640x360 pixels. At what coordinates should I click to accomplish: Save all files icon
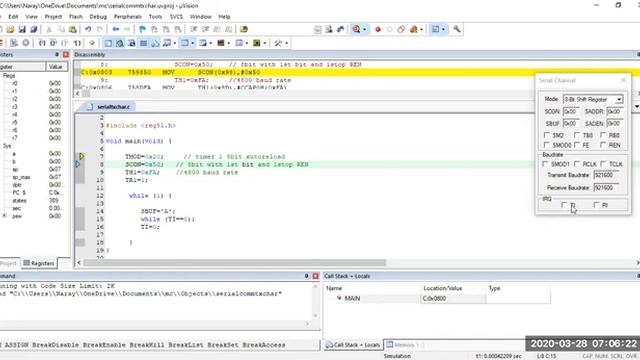(34, 29)
